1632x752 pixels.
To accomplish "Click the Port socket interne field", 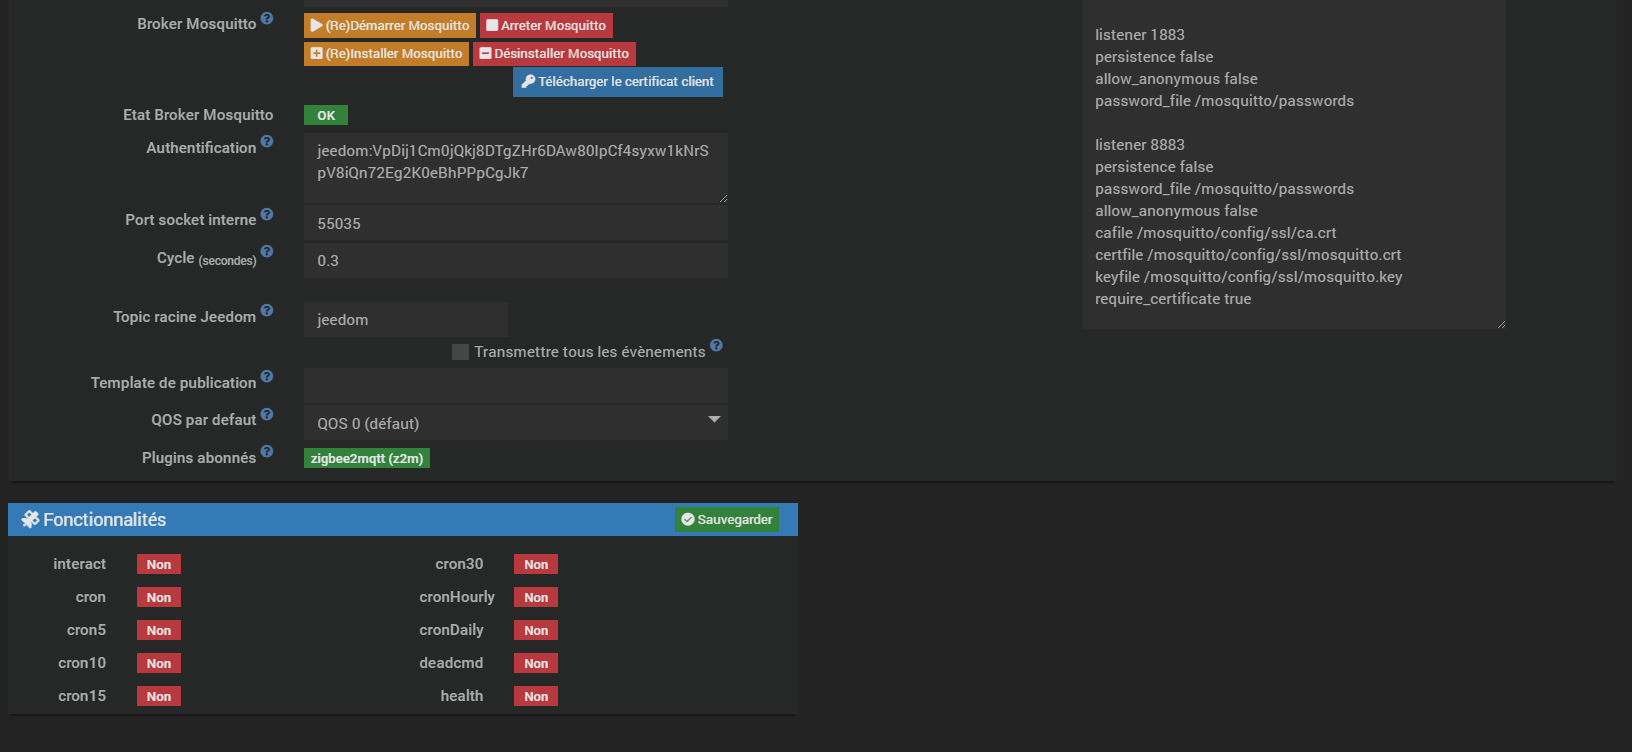I will [515, 224].
